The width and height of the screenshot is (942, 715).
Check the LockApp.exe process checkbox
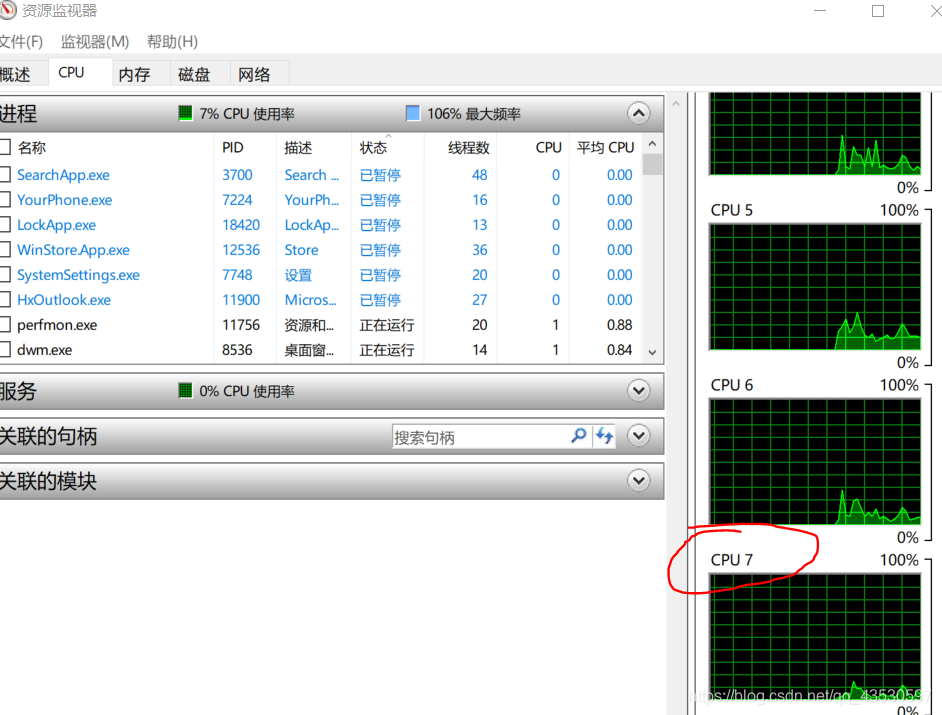pos(5,225)
